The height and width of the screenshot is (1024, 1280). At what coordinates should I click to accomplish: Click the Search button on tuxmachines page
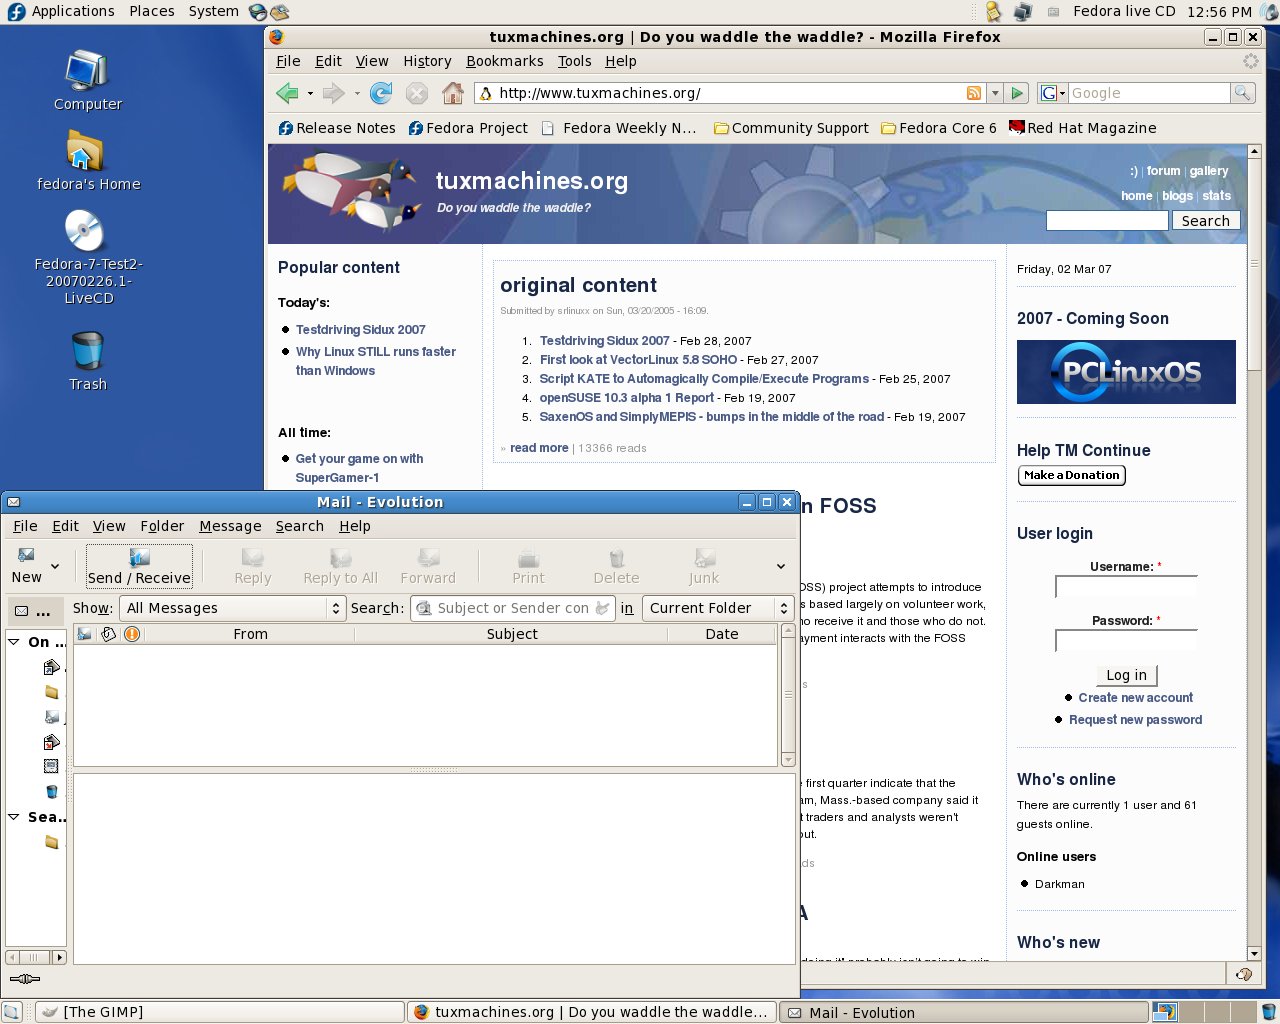point(1205,221)
